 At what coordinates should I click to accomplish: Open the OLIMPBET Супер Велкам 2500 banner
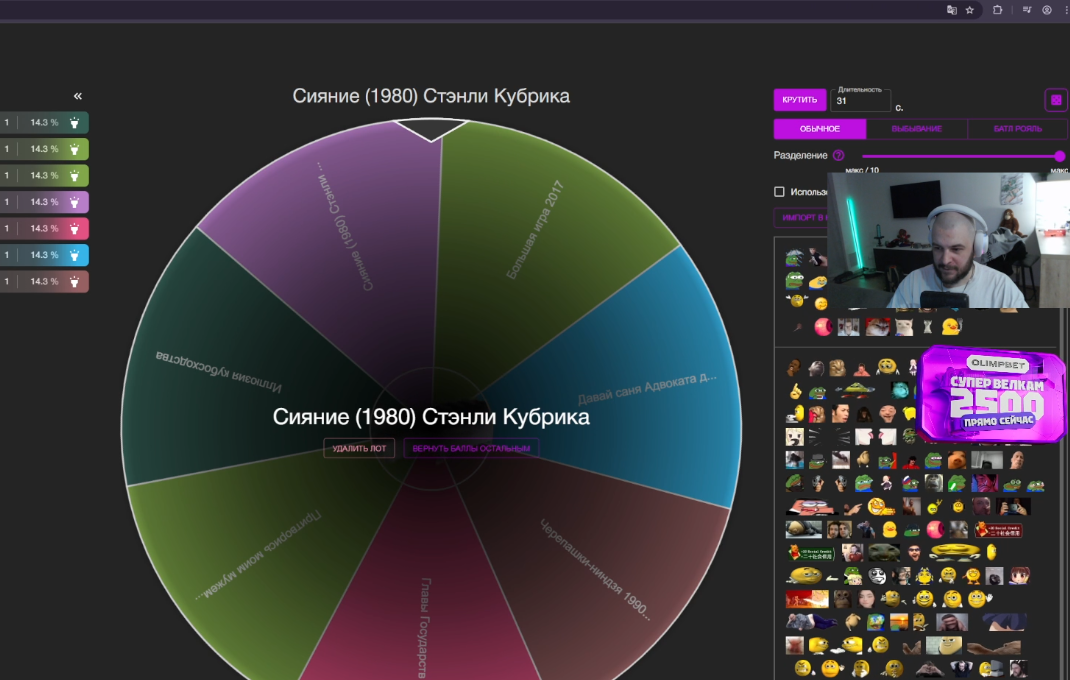click(992, 395)
